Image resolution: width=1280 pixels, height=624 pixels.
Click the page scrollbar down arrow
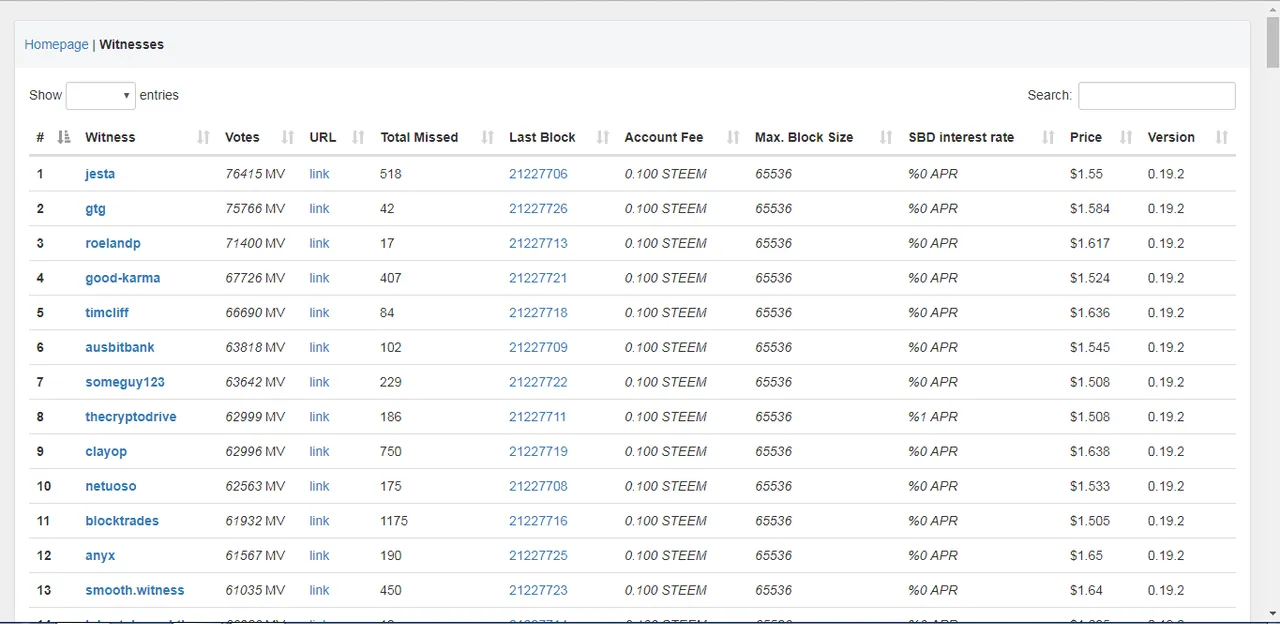pos(1272,614)
